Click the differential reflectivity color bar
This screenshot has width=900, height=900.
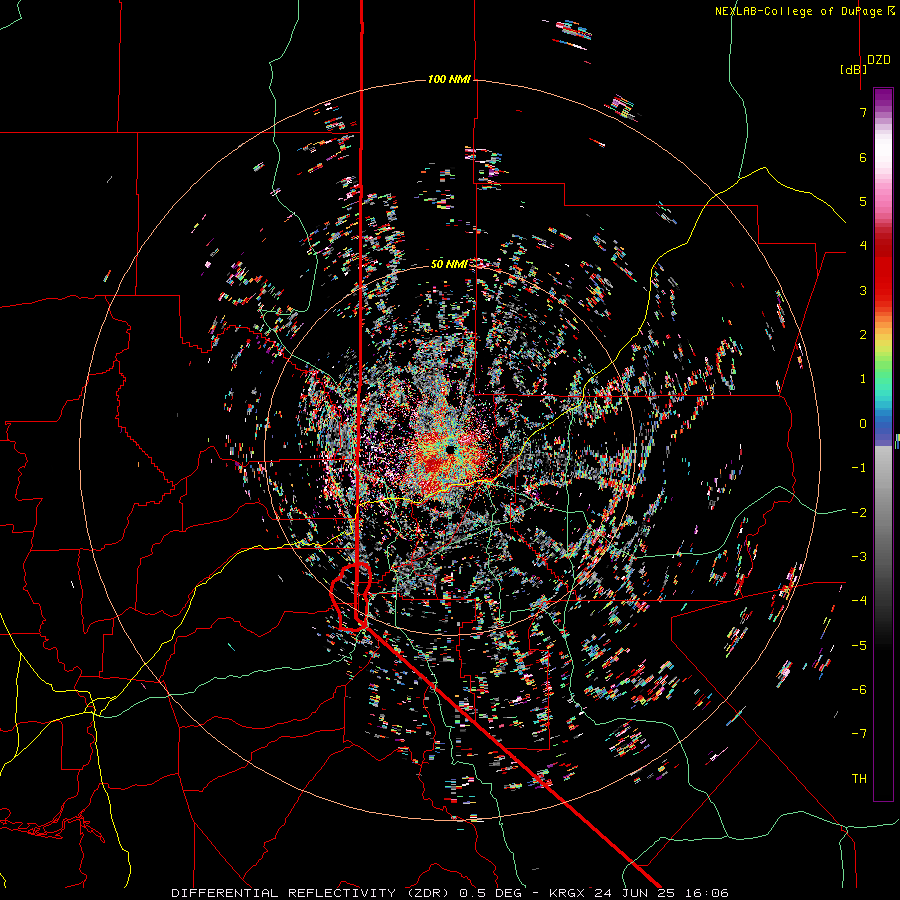pyautogui.click(x=883, y=444)
